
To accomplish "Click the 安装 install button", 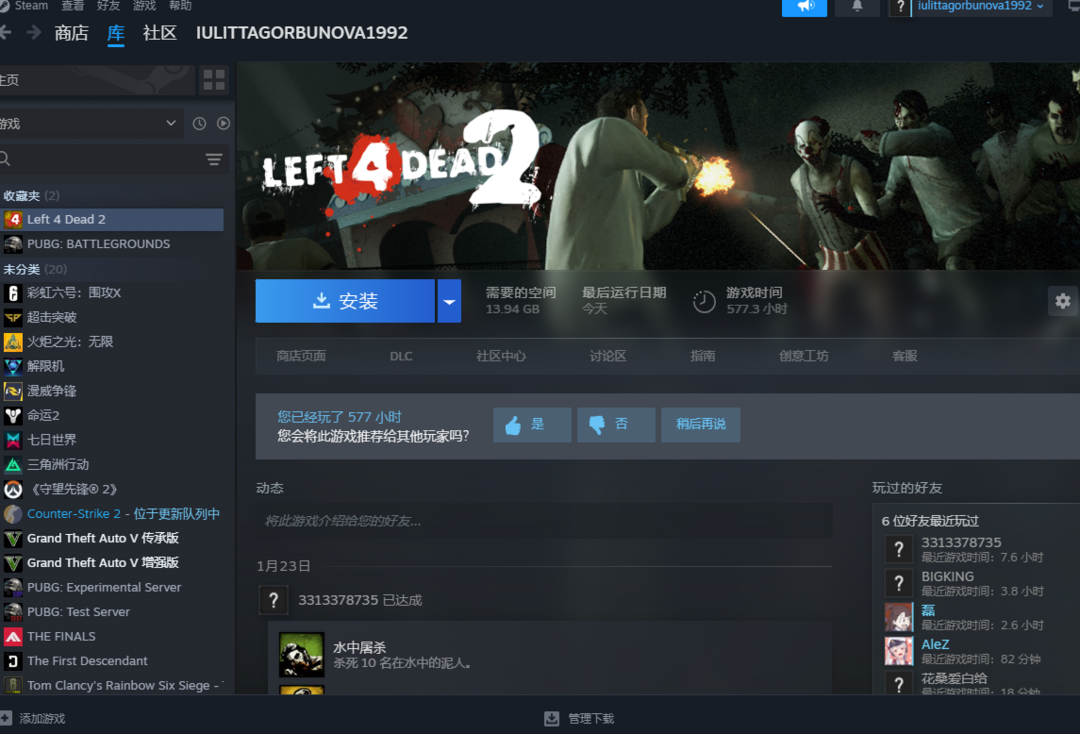I will pos(345,301).
